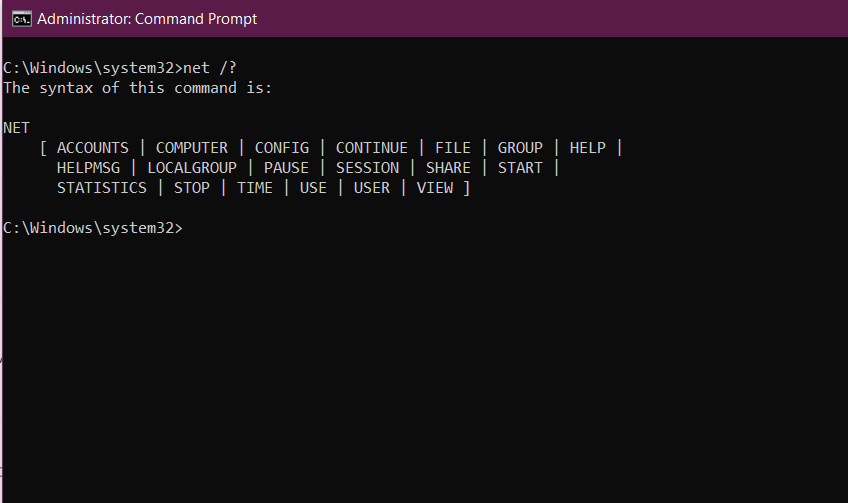
Task: Click the STOP option text
Action: [x=192, y=188]
